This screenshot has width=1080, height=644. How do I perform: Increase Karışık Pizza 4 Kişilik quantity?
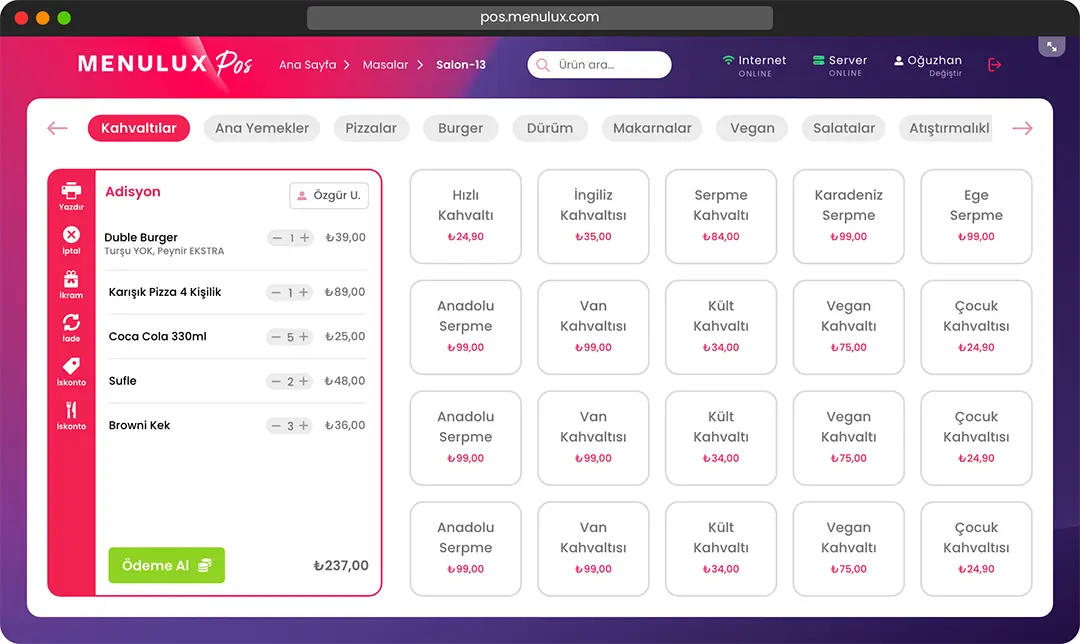point(303,292)
